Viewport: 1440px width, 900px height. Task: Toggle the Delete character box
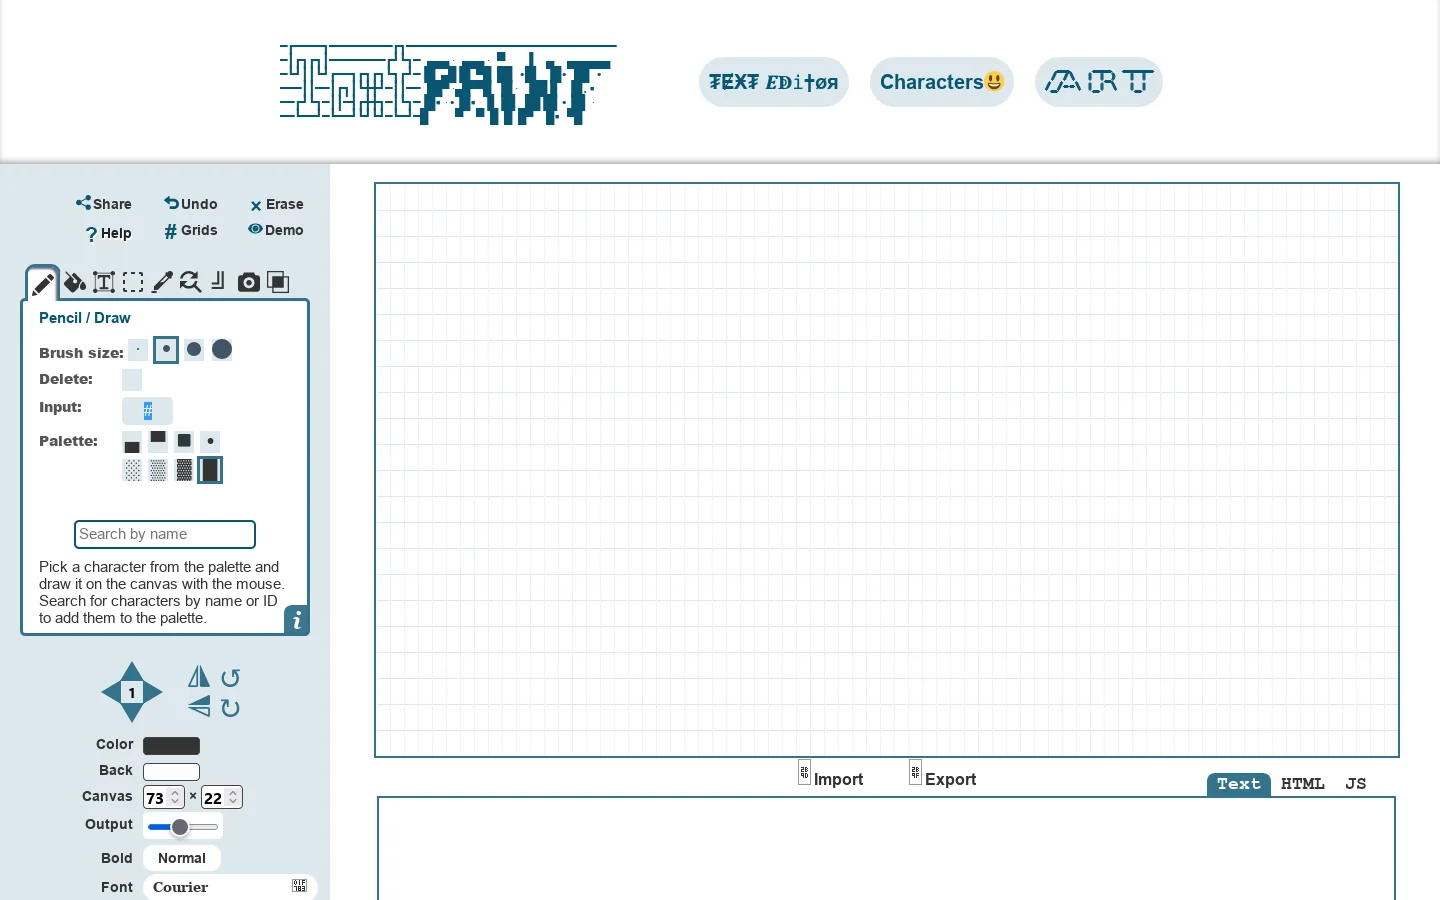click(132, 380)
